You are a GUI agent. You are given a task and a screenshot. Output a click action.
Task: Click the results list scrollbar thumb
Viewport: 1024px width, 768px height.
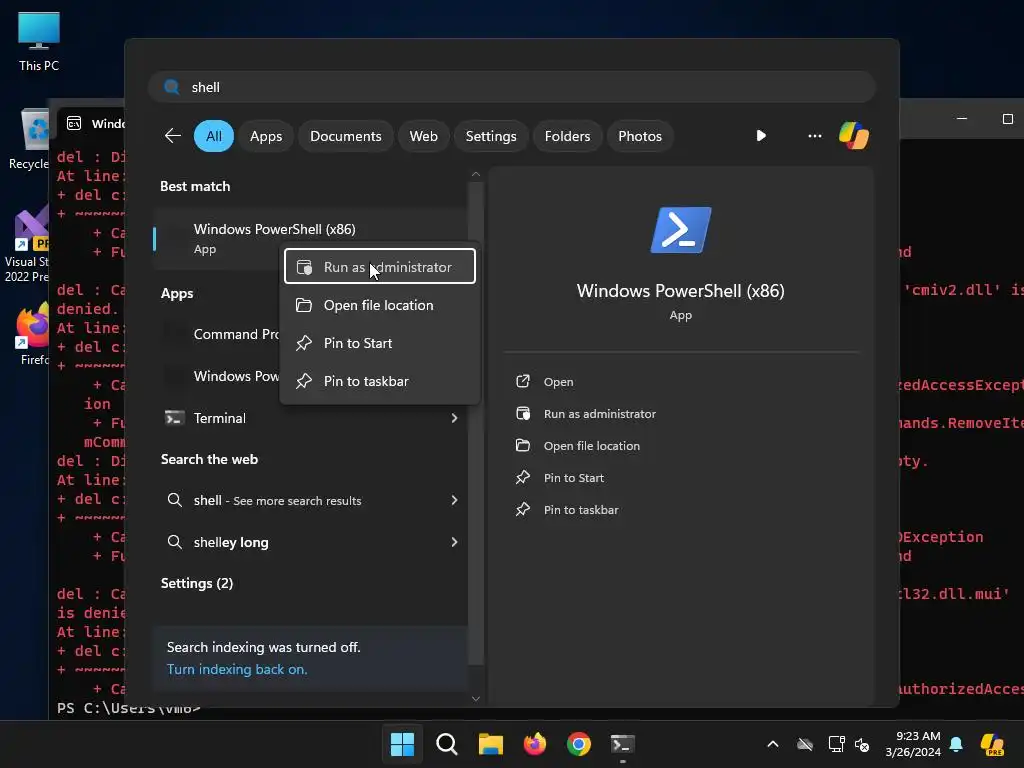point(475,423)
